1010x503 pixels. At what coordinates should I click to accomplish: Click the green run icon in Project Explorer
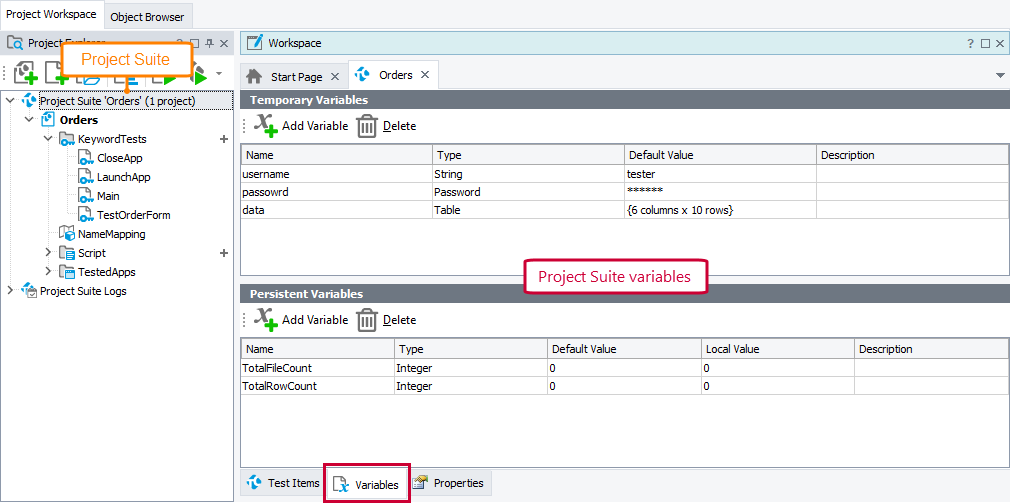pyautogui.click(x=199, y=74)
